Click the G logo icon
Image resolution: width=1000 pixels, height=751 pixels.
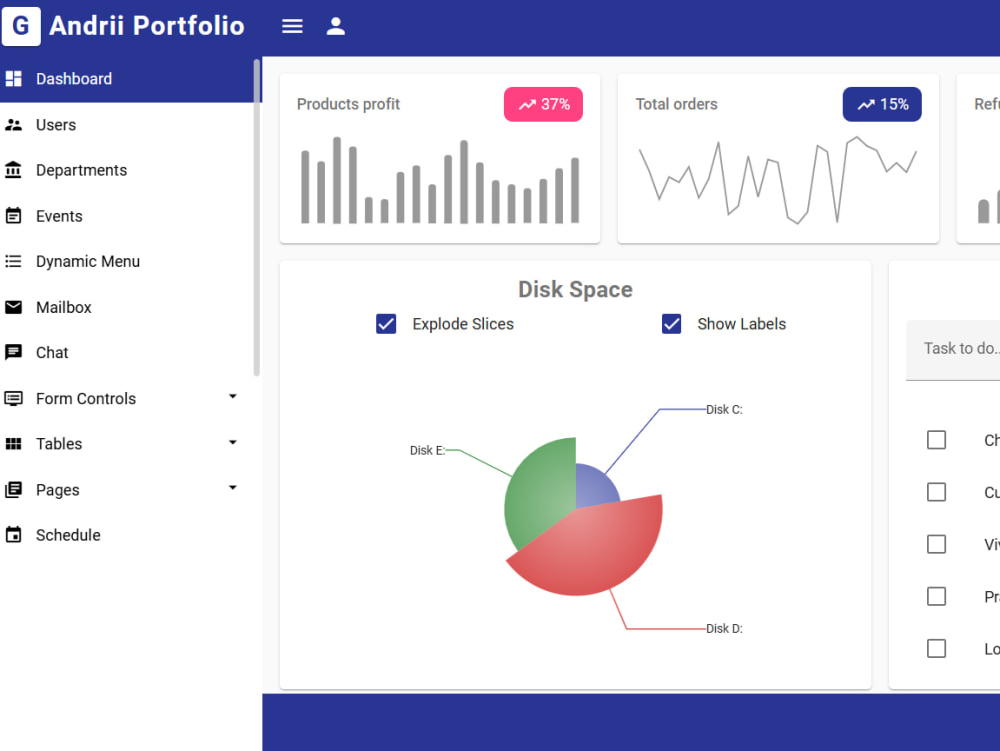(x=21, y=26)
